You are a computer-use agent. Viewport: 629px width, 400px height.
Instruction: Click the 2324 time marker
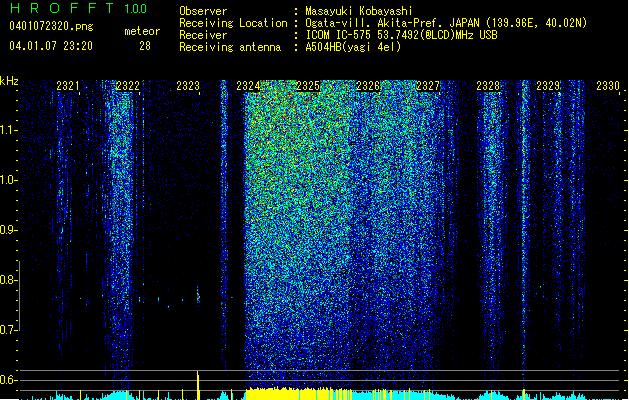(x=248, y=86)
